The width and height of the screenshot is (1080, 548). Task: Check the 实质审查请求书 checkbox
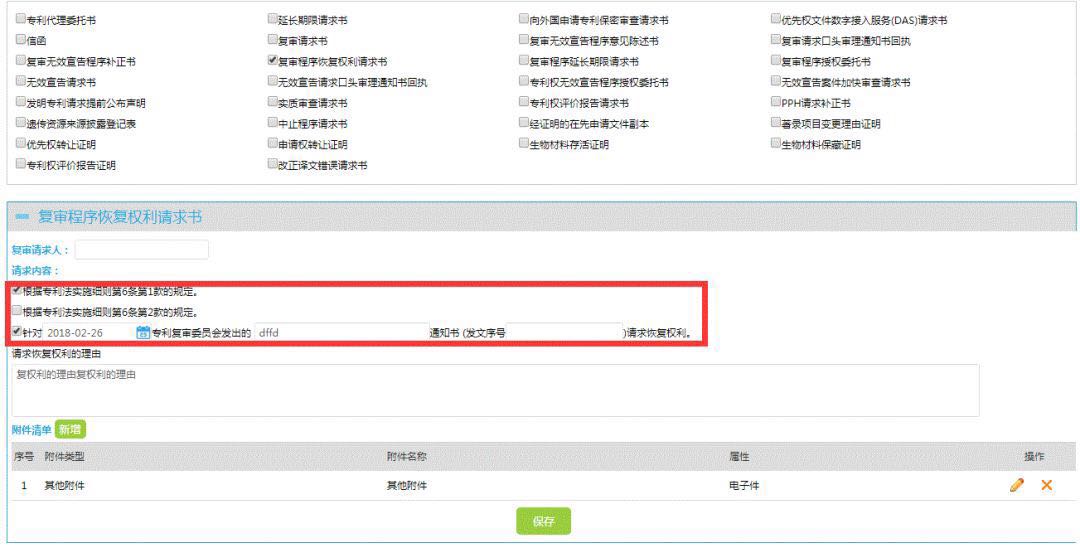coord(273,102)
